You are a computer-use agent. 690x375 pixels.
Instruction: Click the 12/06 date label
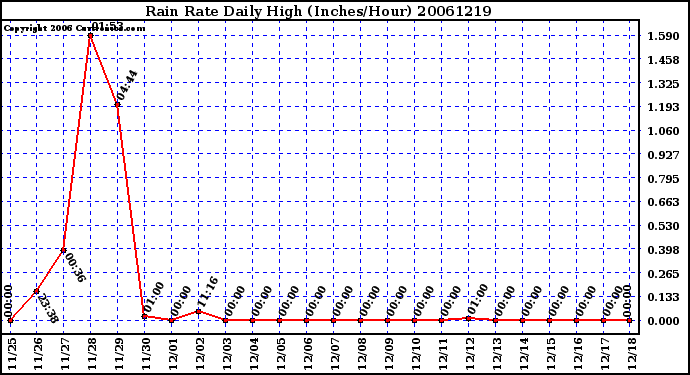tap(308, 354)
